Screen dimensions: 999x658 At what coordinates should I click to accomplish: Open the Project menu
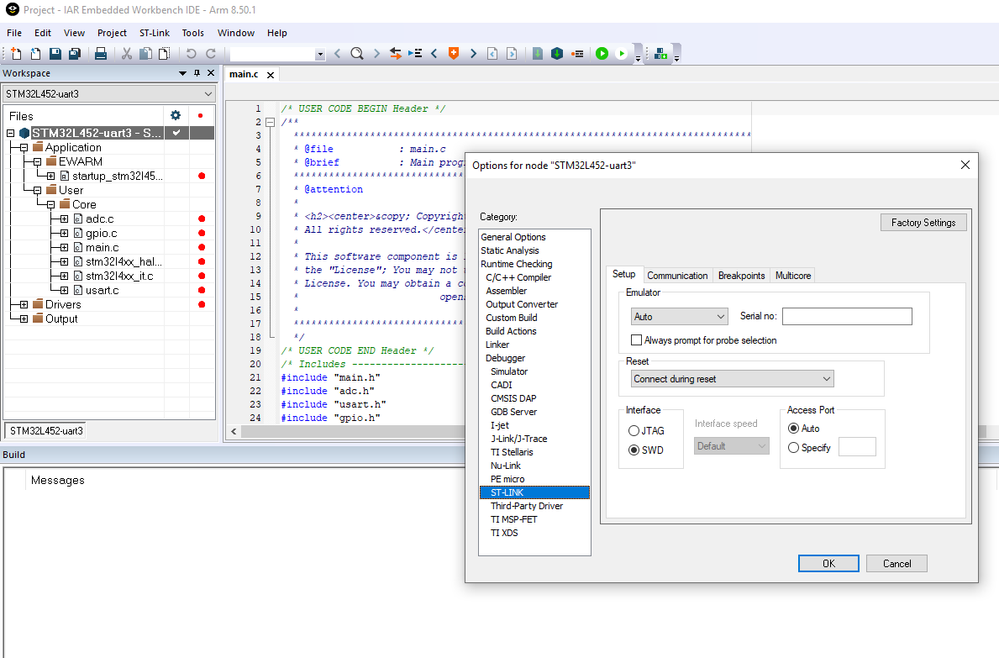(x=112, y=33)
